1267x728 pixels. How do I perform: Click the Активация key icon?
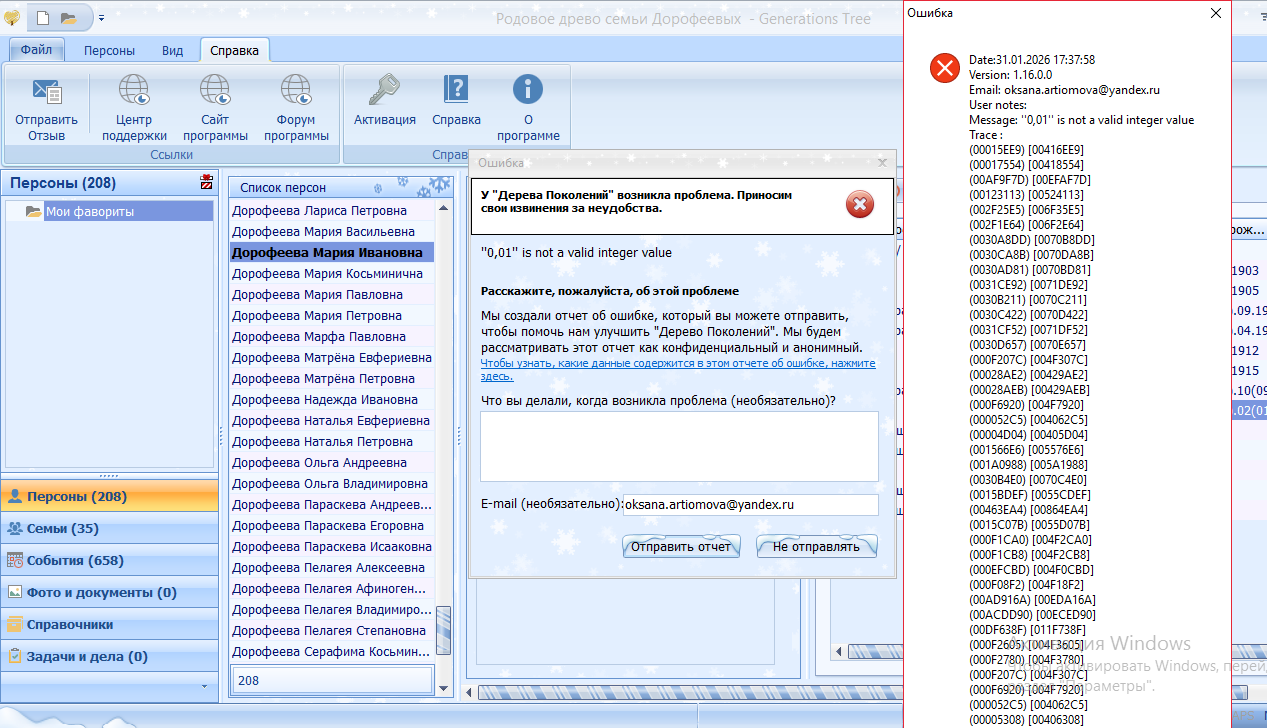coord(384,92)
